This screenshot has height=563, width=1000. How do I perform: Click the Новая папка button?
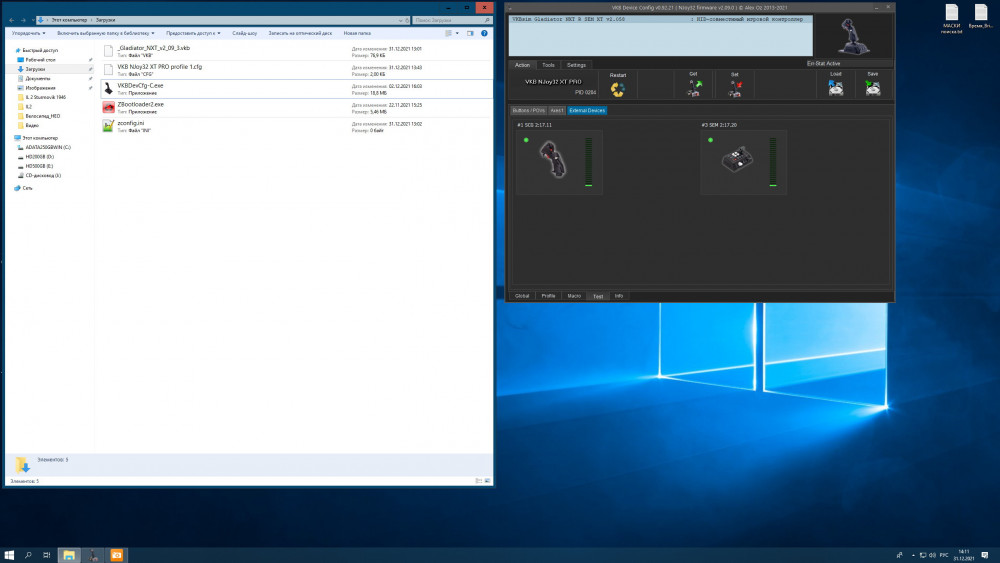pos(357,33)
